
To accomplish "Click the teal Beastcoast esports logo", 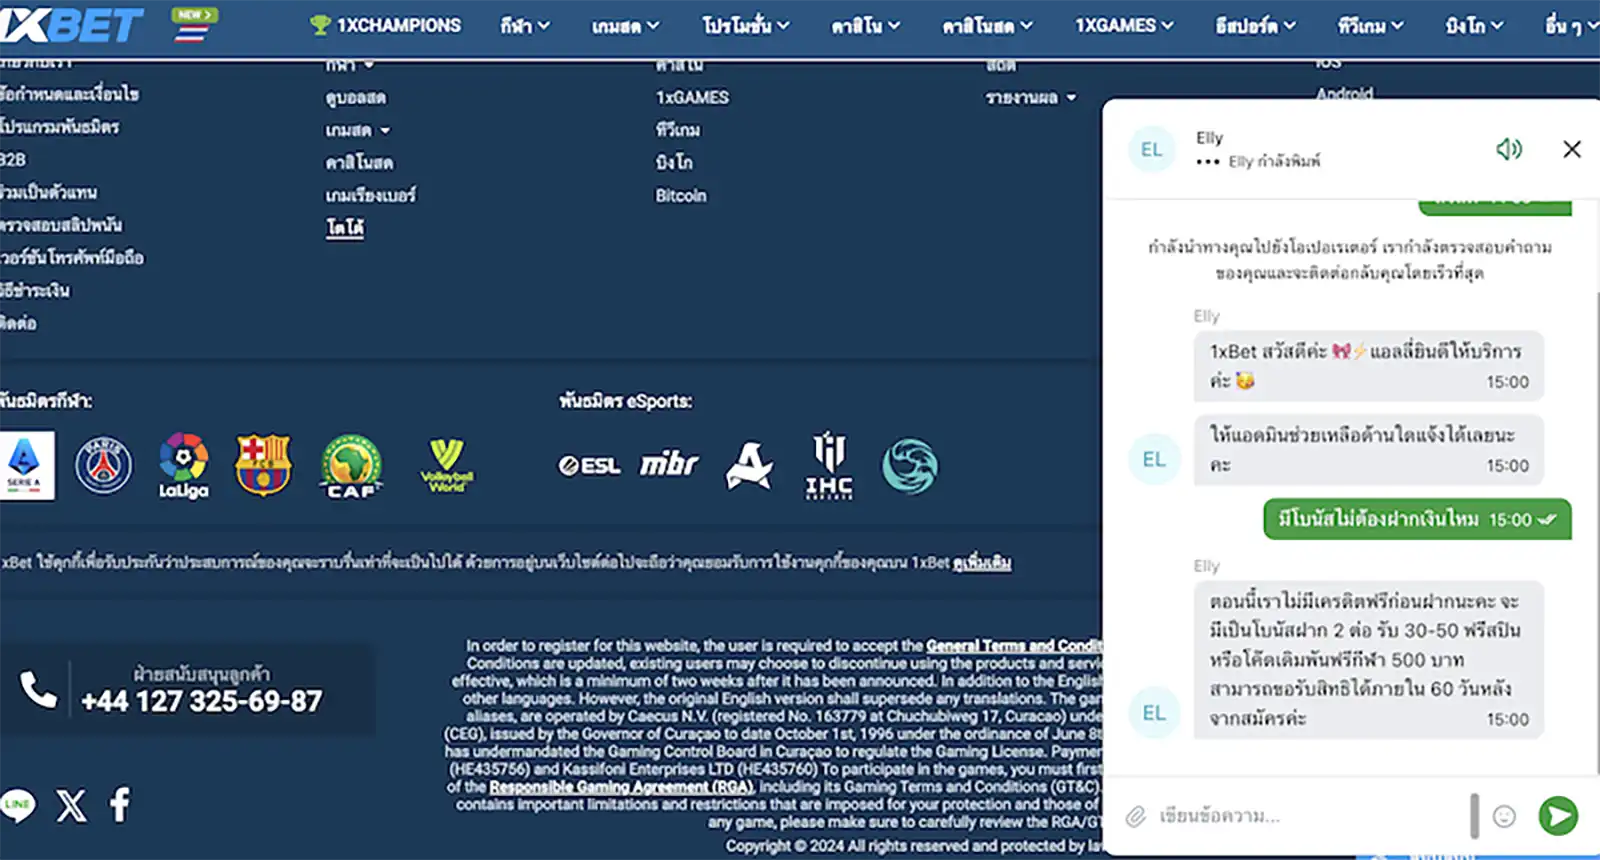I will (x=909, y=466).
